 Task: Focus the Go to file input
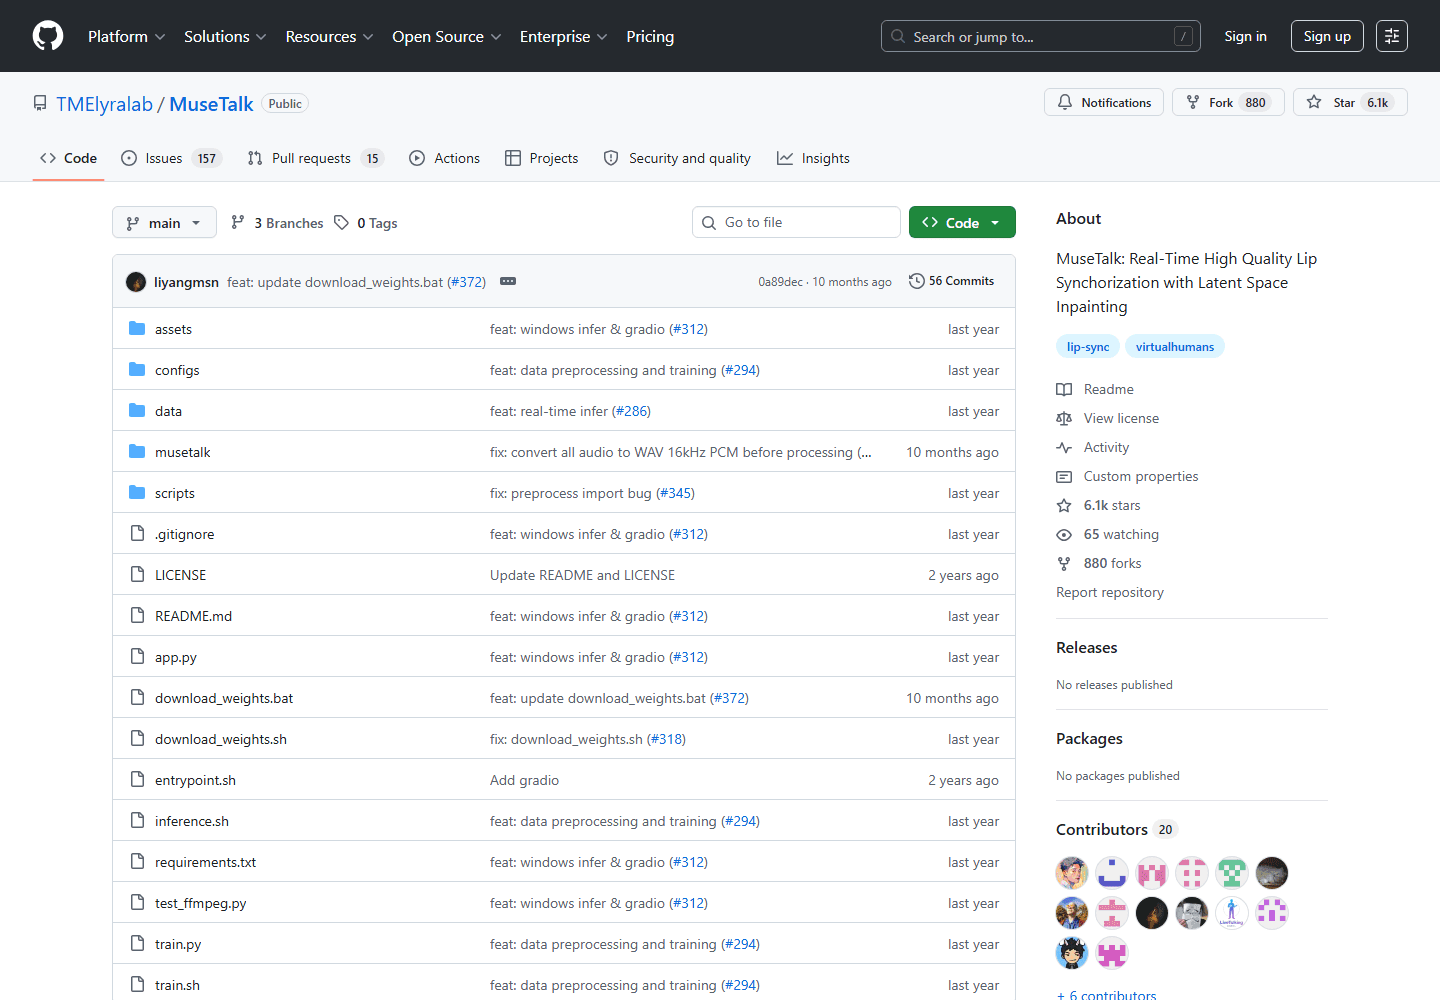(796, 222)
